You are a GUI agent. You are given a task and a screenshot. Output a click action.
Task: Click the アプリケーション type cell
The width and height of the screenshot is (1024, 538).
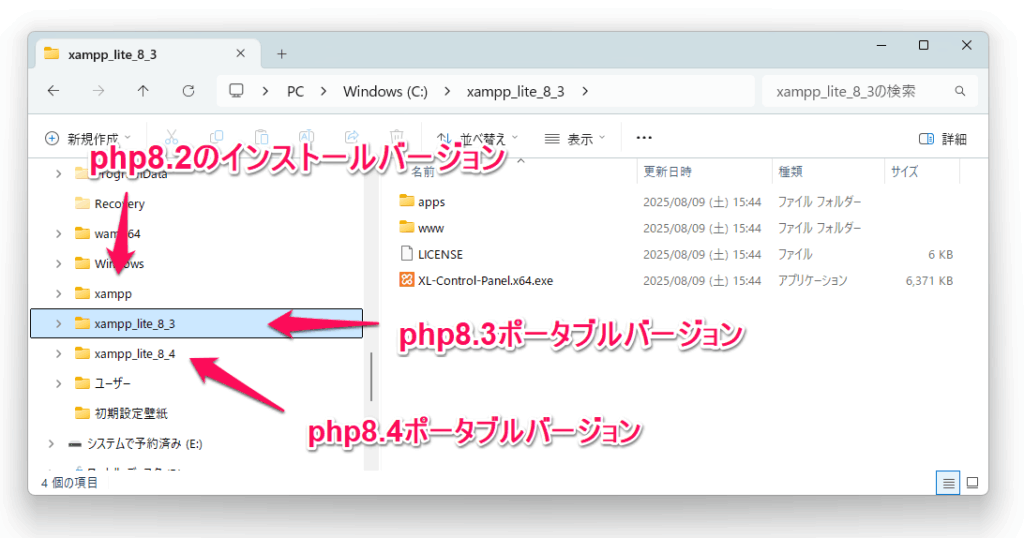pos(812,281)
